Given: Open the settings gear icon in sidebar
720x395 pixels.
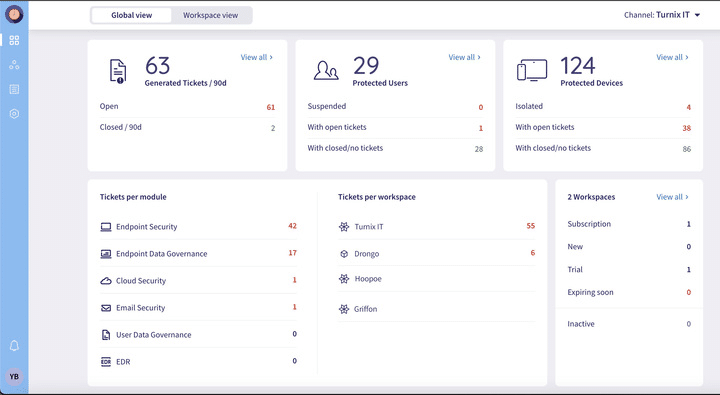Looking at the screenshot, I should click(x=14, y=113).
